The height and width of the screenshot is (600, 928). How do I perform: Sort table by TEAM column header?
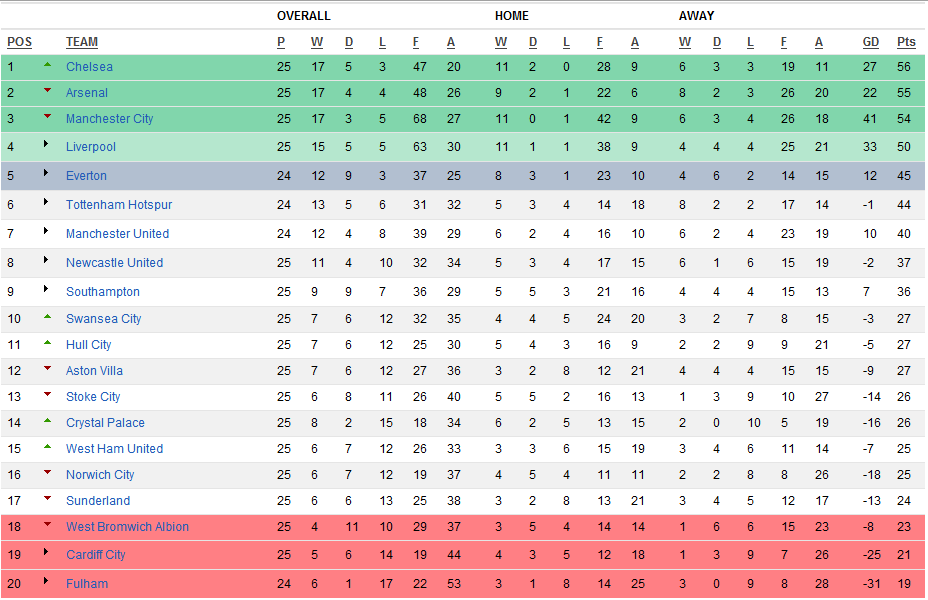82,42
